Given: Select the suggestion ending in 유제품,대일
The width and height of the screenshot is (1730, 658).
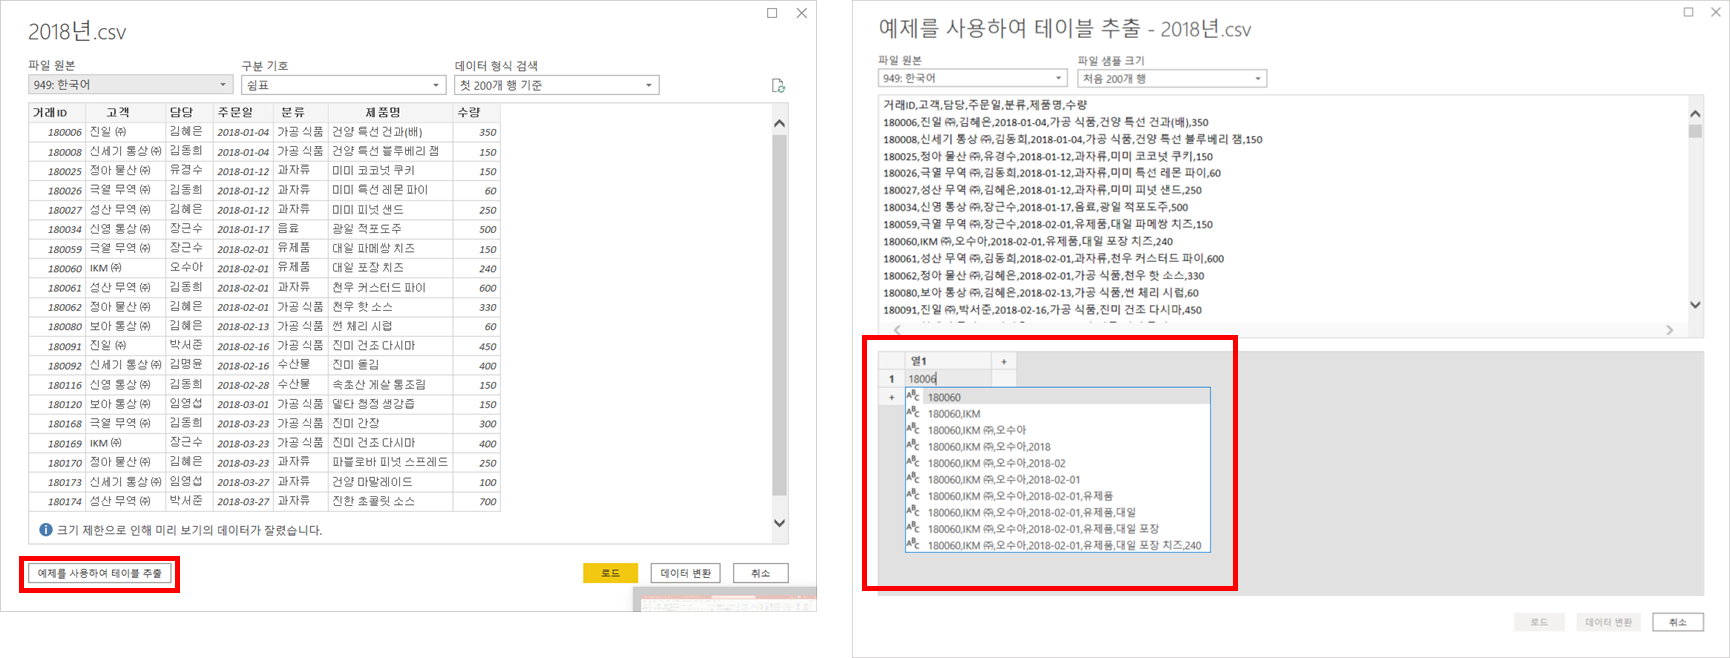Looking at the screenshot, I should pos(1058,512).
